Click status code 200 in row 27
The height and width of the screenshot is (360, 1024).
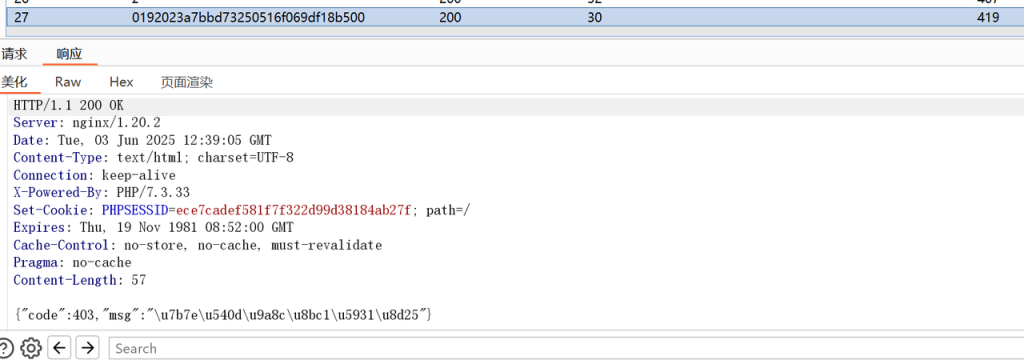click(x=450, y=18)
